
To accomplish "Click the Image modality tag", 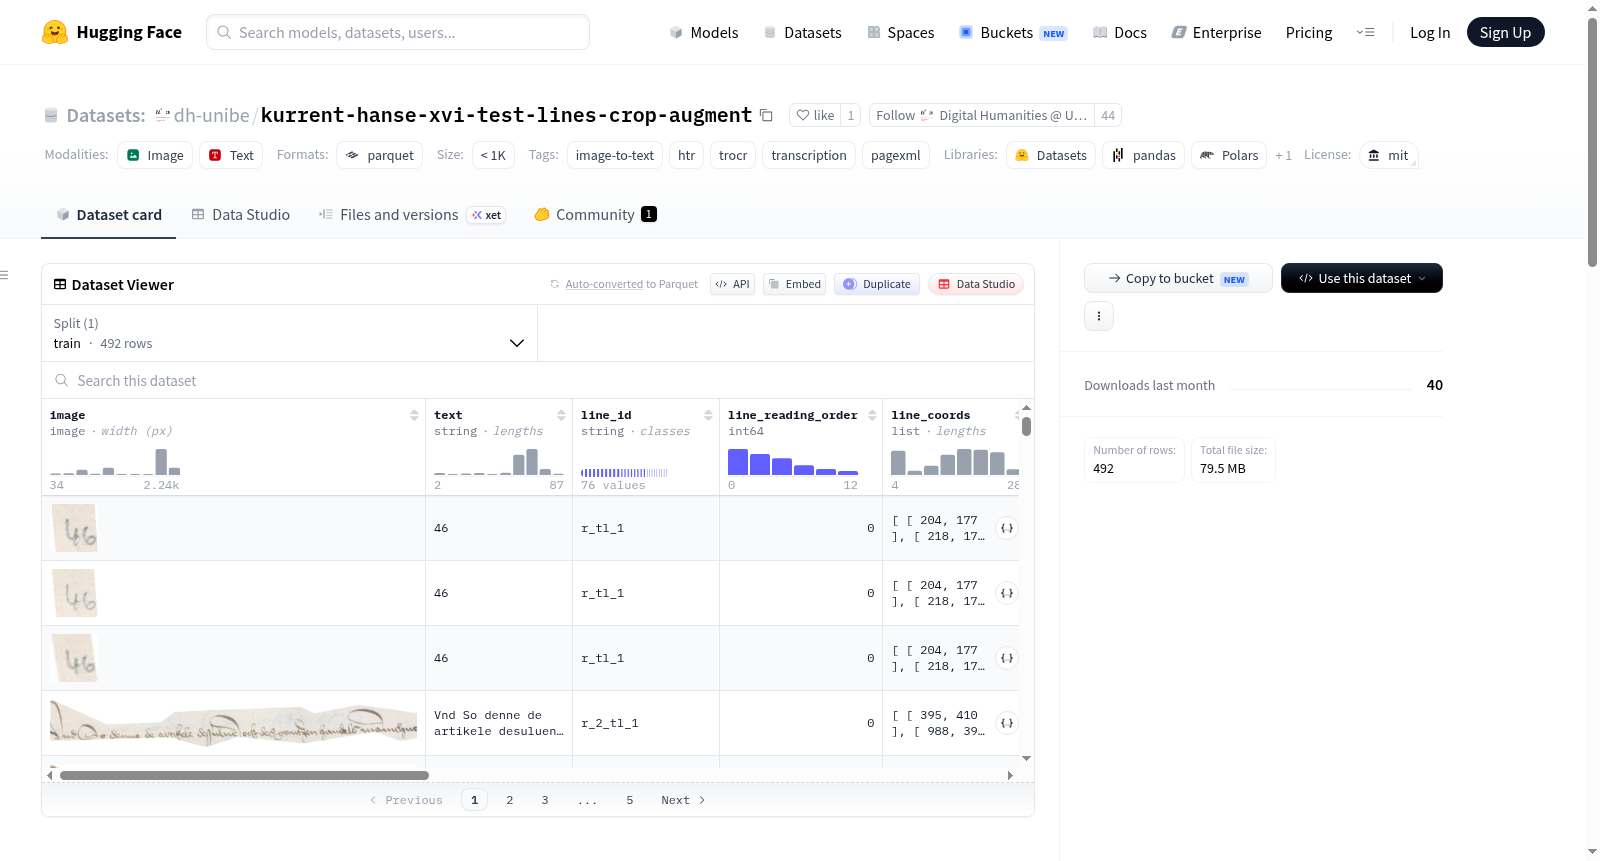I will pyautogui.click(x=155, y=155).
